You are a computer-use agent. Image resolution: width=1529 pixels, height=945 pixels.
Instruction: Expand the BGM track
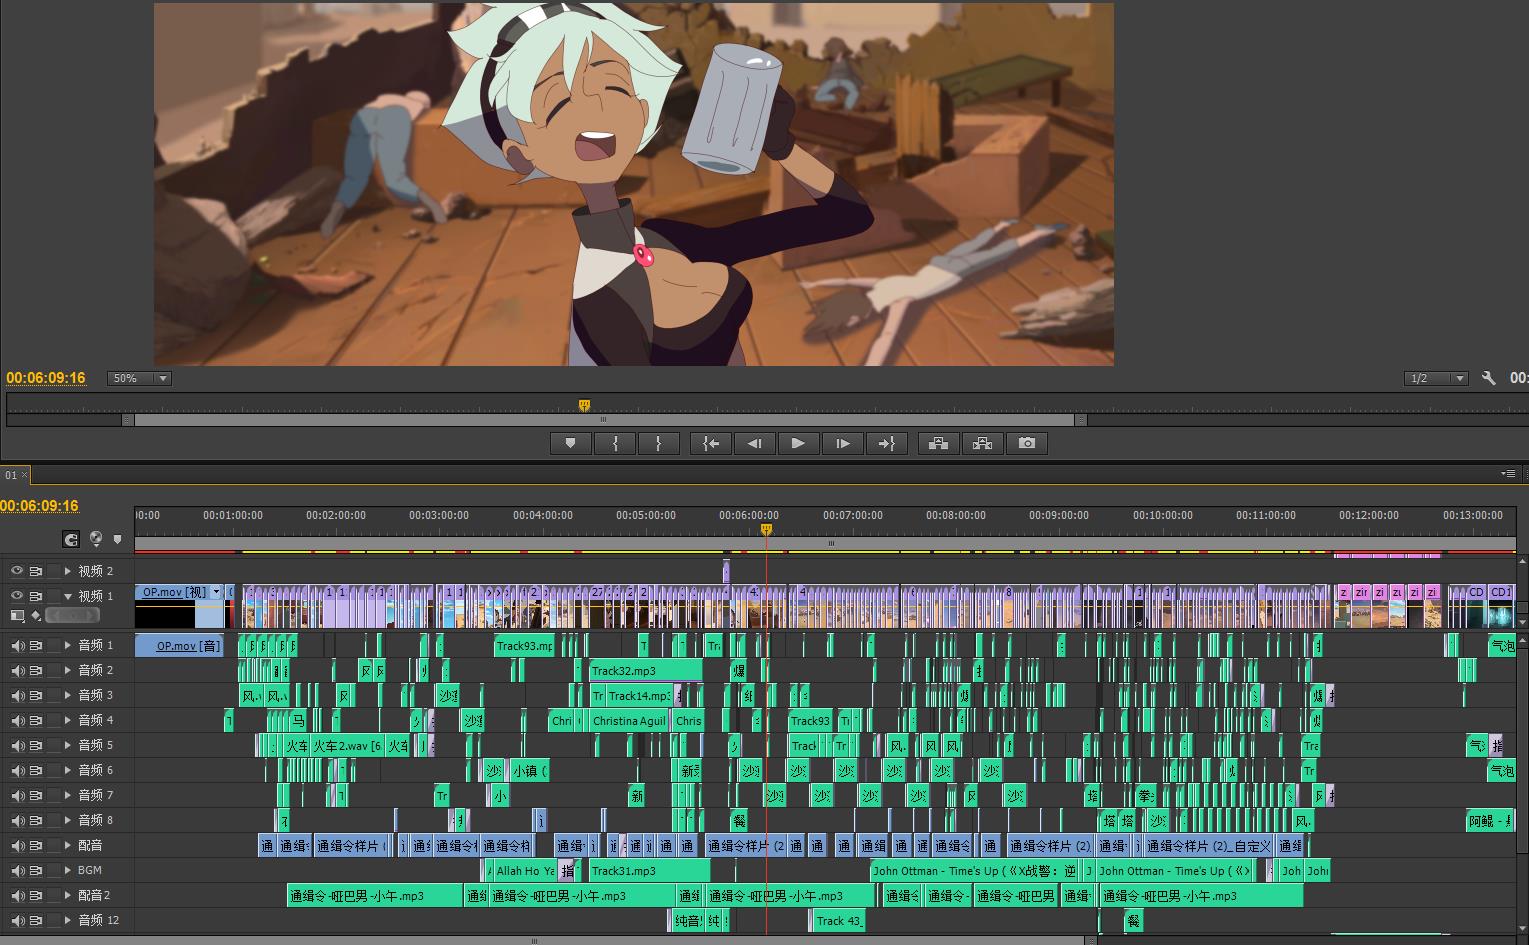tap(68, 871)
